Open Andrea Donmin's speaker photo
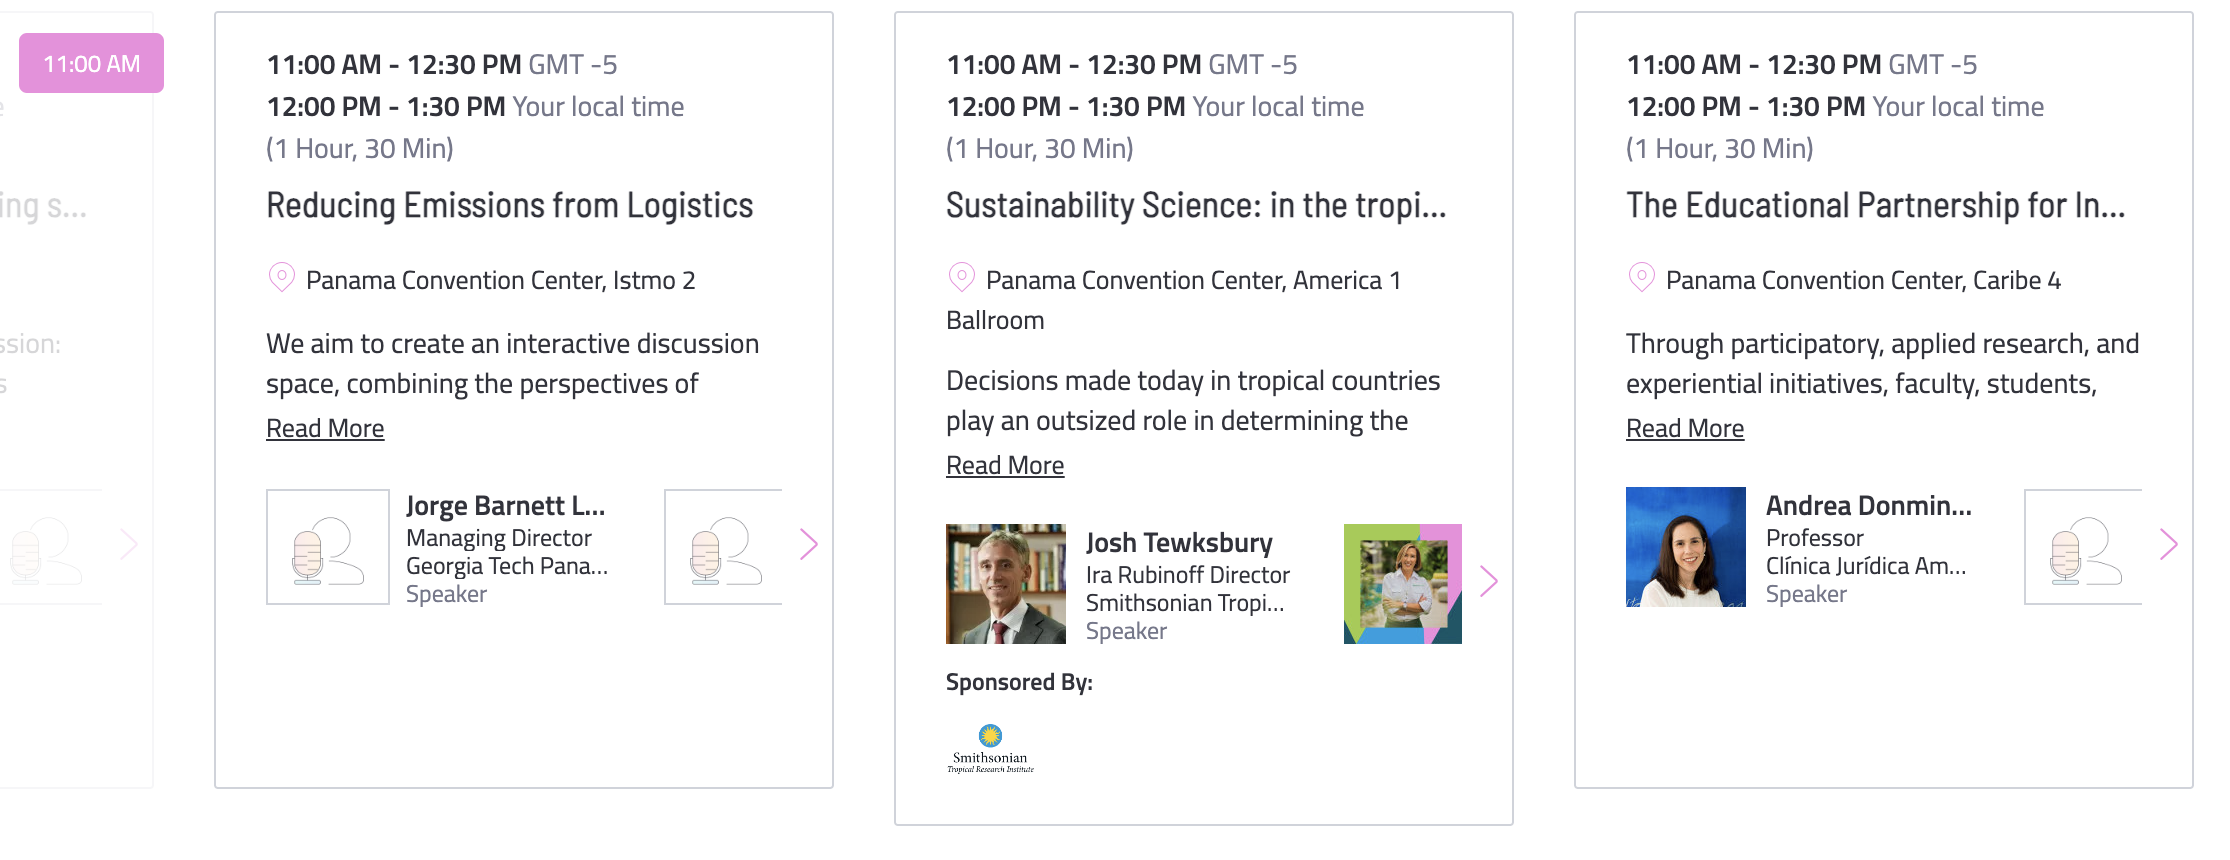Viewport: 2230px width, 860px height. tap(1686, 547)
